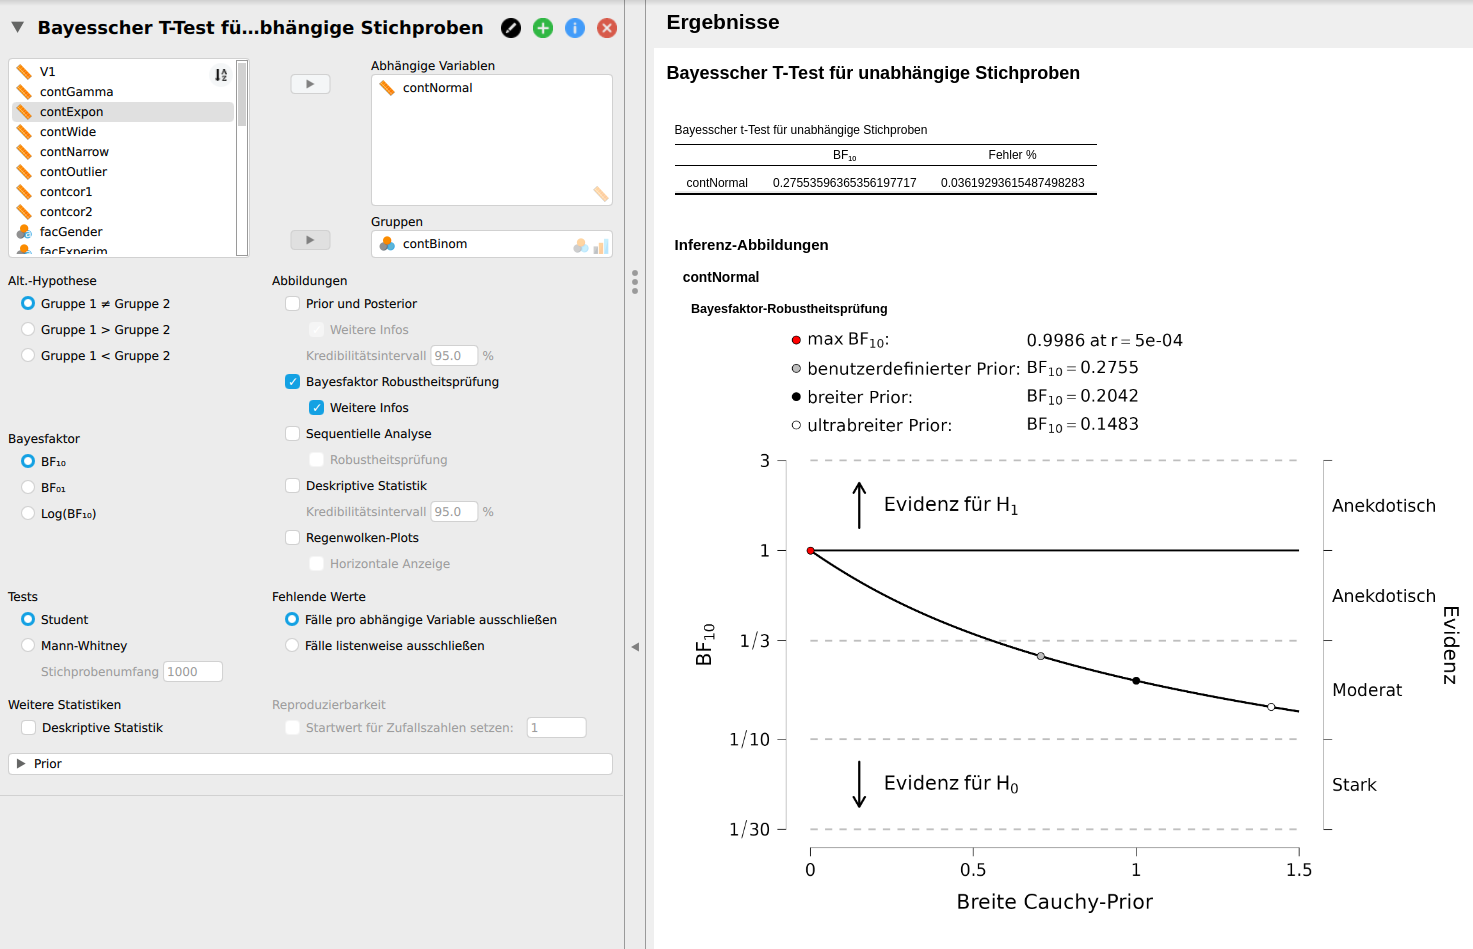Edit the analysis title with the pencil icon
Image resolution: width=1473 pixels, height=949 pixels.
511,28
